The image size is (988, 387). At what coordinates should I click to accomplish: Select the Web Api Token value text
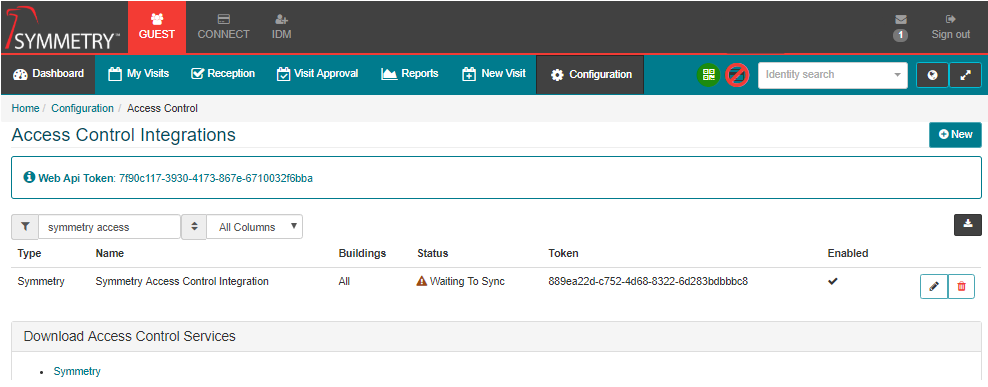(x=216, y=178)
